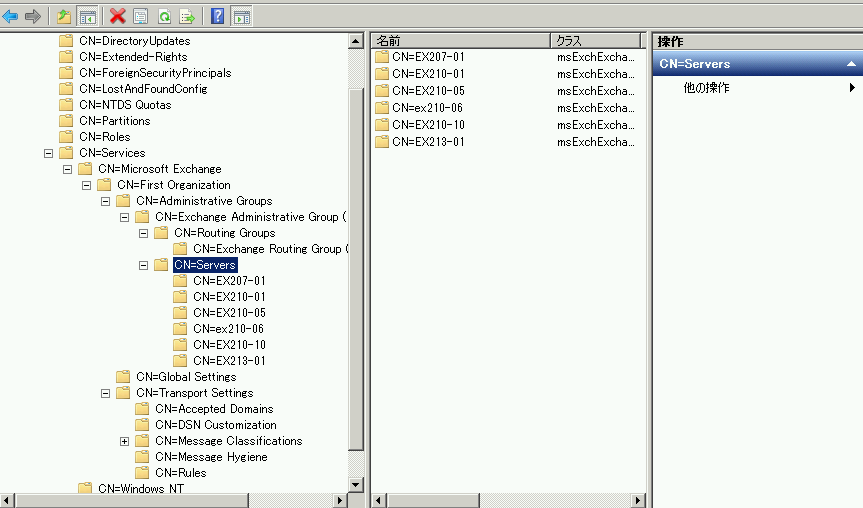Click list pane horizontal scroll left arrow

pos(378,500)
